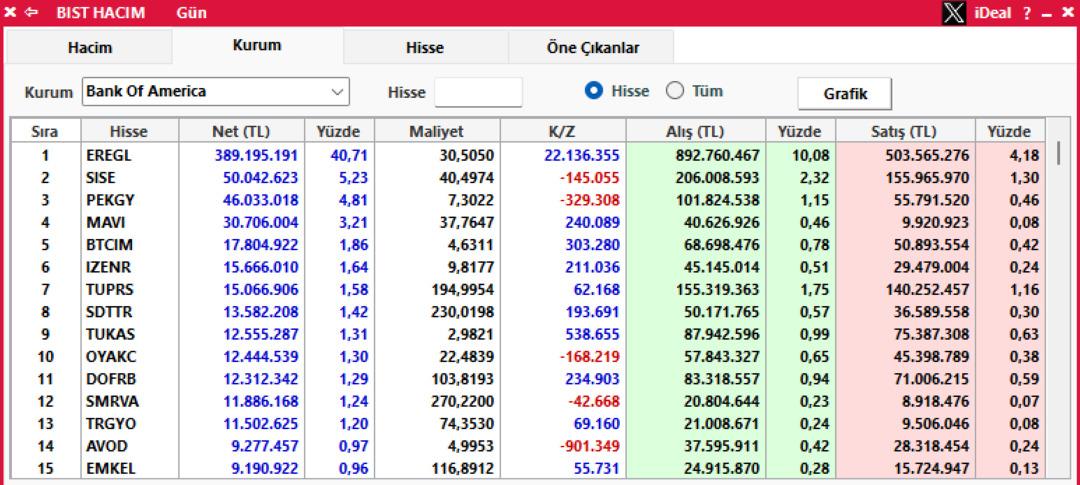This screenshot has height=485, width=1080.
Task: Select the OYAKC stock cell
Action: [x=130, y=357]
